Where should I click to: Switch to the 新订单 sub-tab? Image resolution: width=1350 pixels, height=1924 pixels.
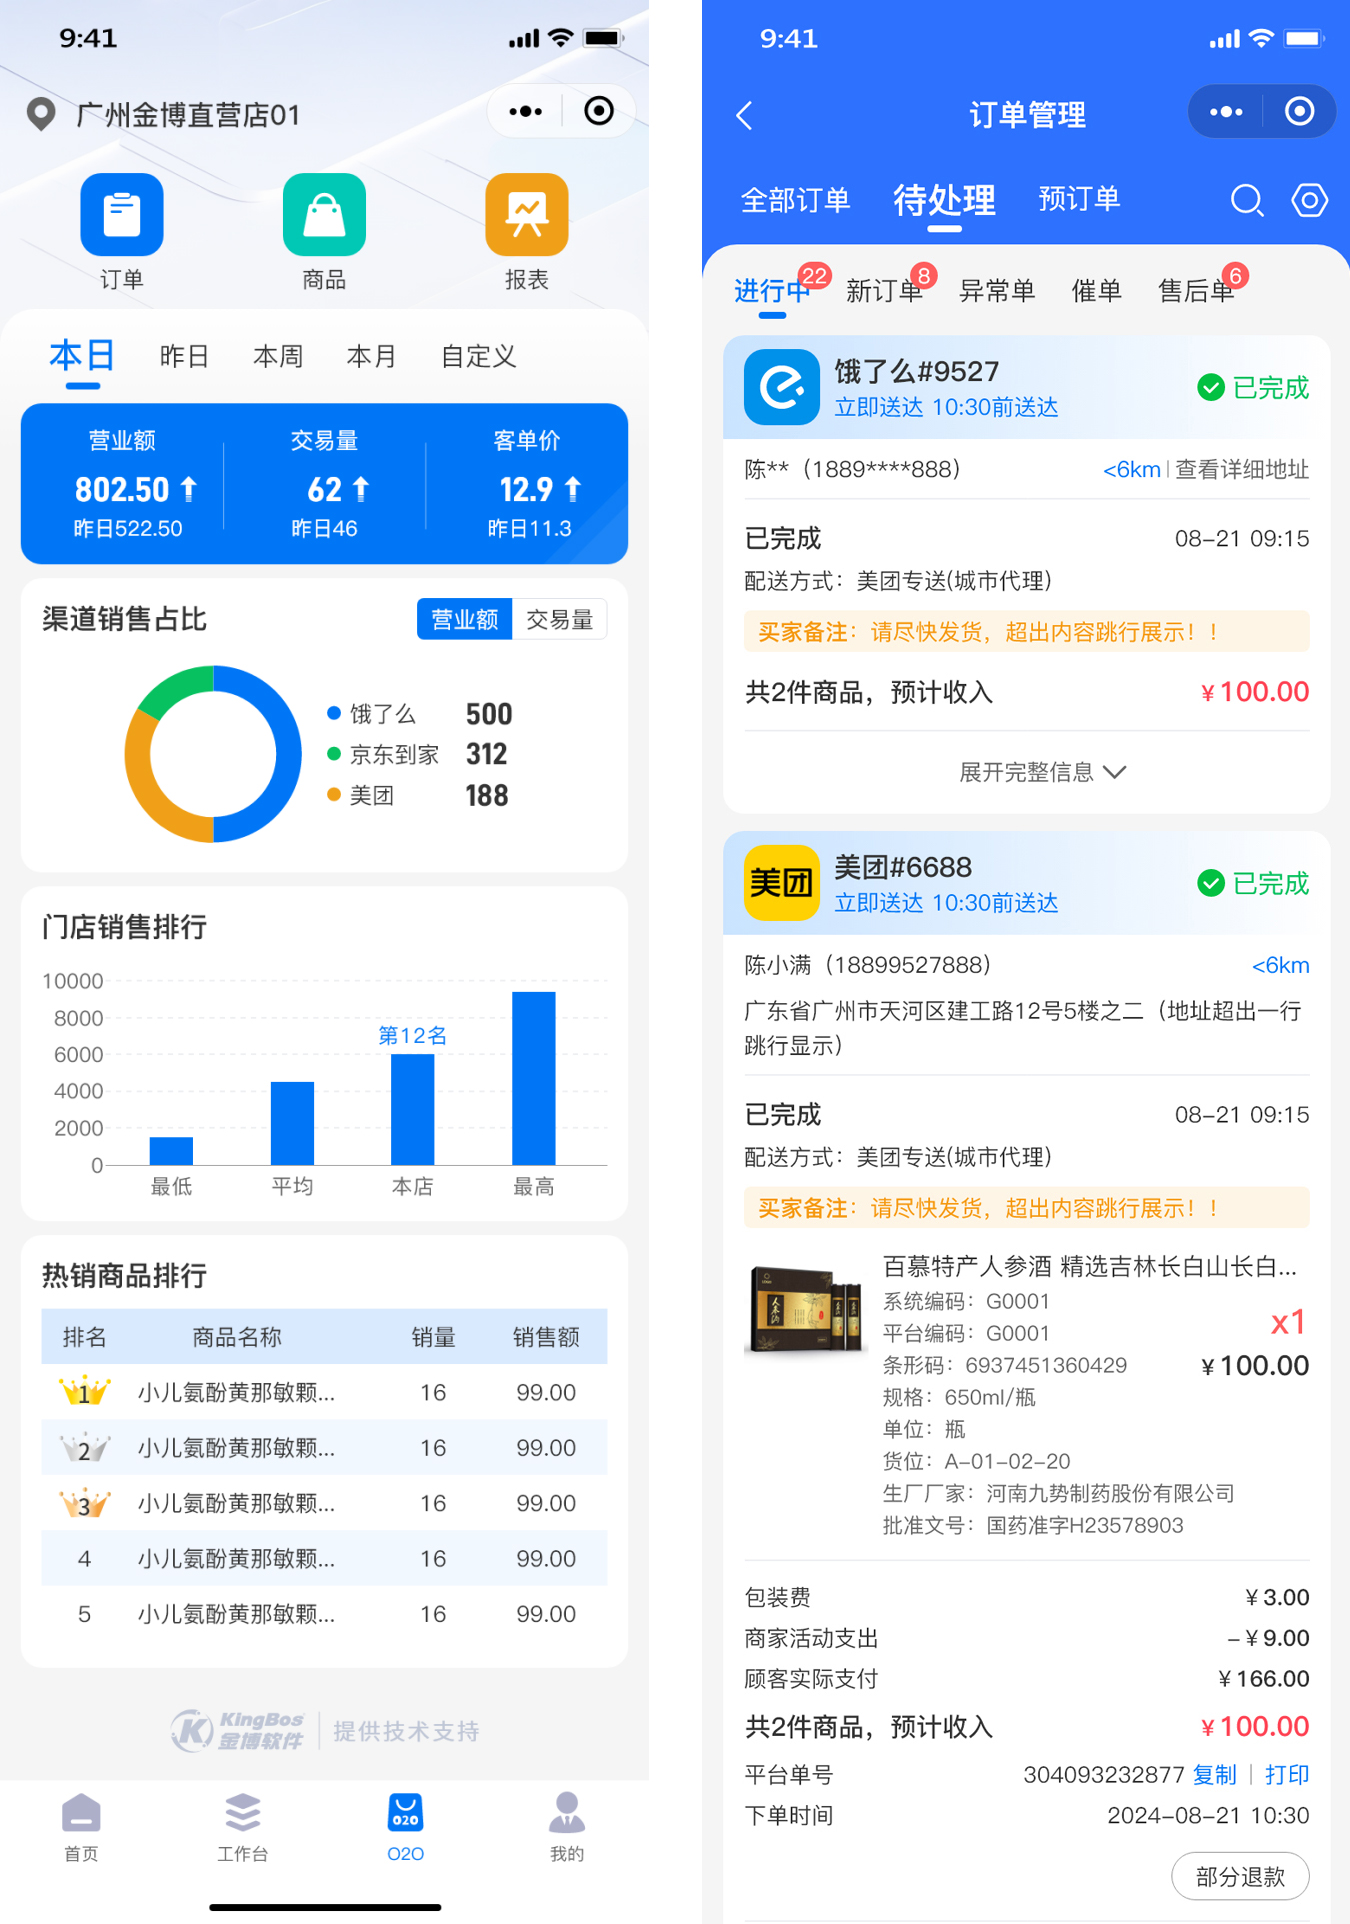883,291
